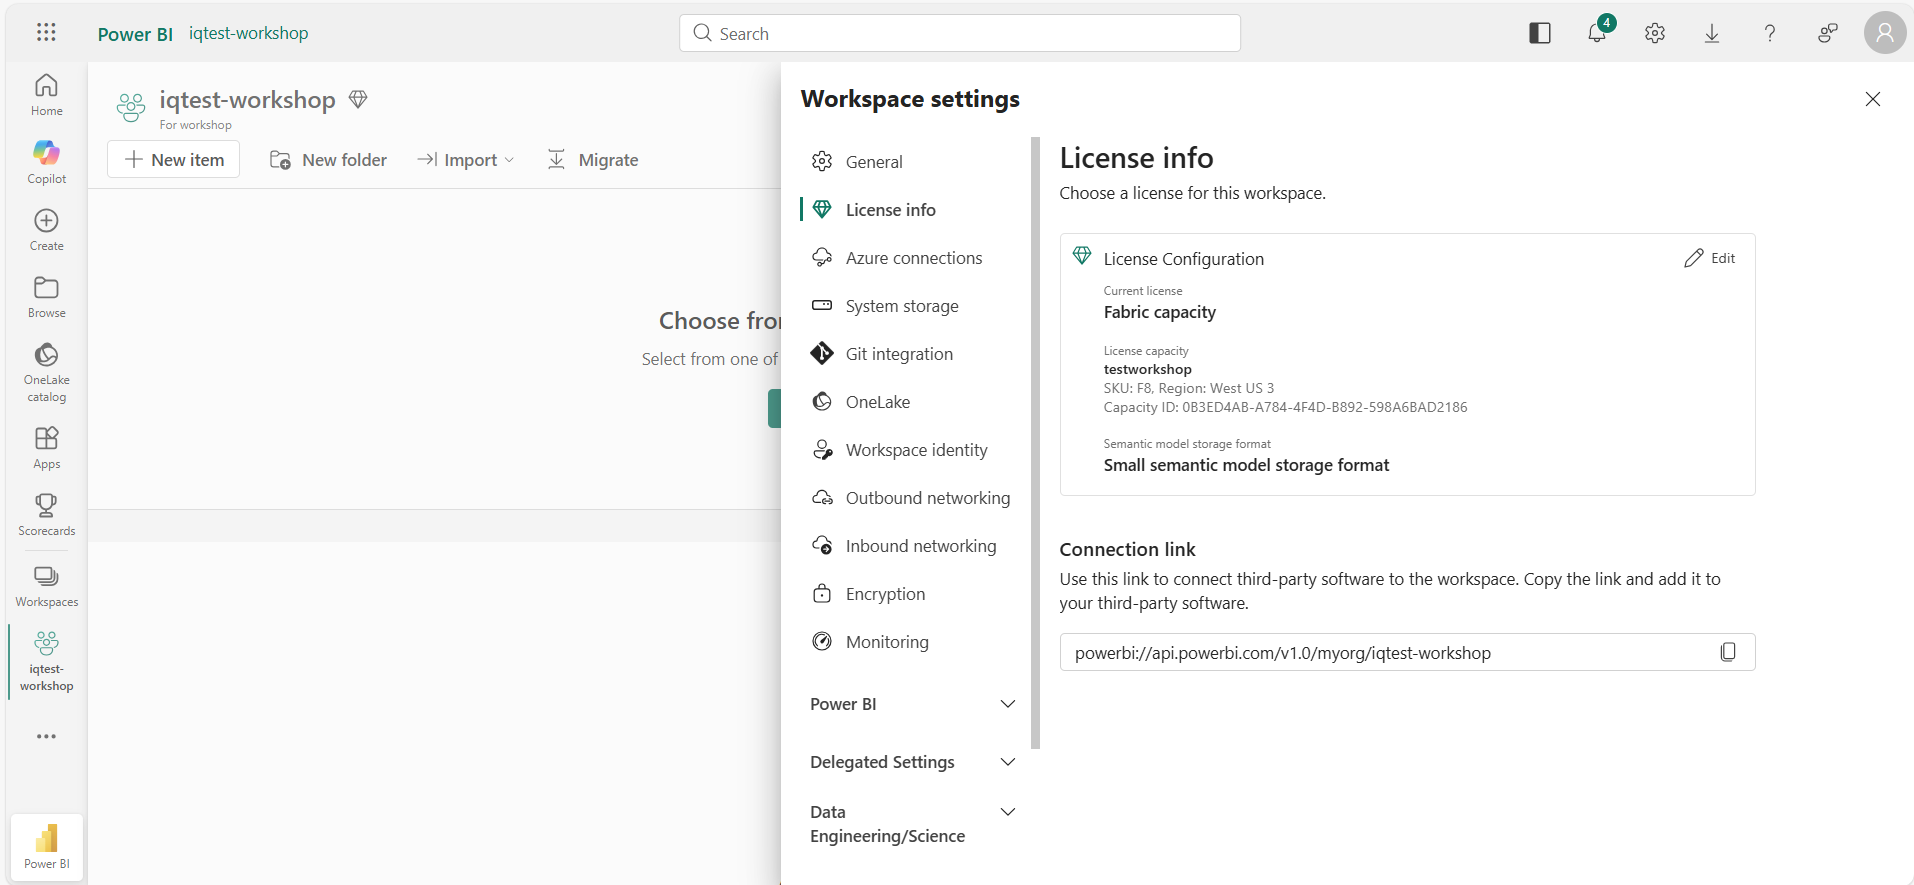The width and height of the screenshot is (1914, 885).
Task: Open the app launcher grid
Action: (46, 32)
